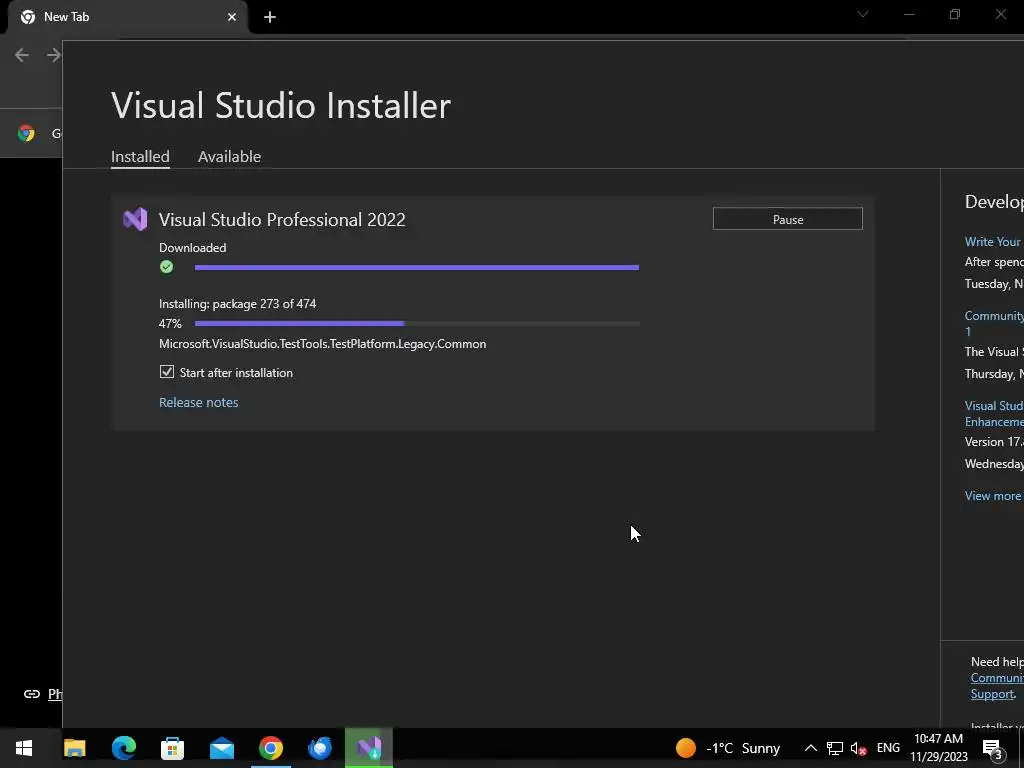Switch to the Available tab
Viewport: 1024px width, 768px height.
(229, 157)
